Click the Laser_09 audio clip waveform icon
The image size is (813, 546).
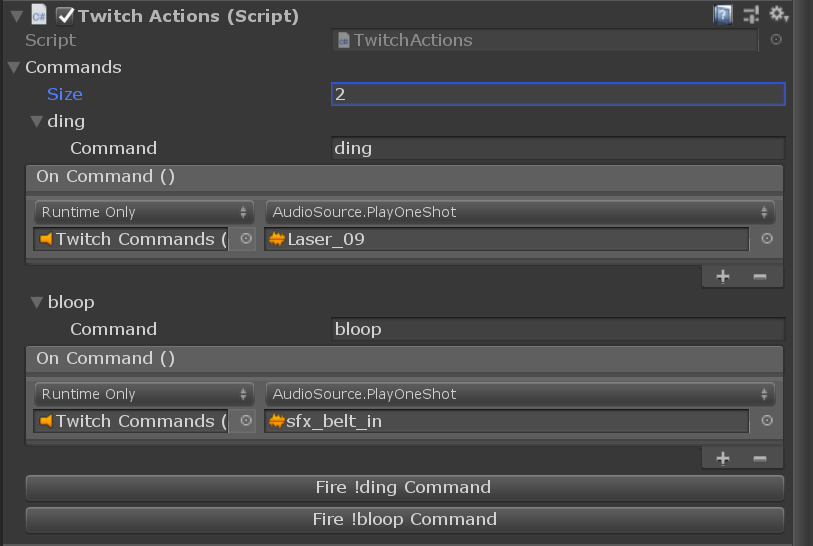pos(277,239)
